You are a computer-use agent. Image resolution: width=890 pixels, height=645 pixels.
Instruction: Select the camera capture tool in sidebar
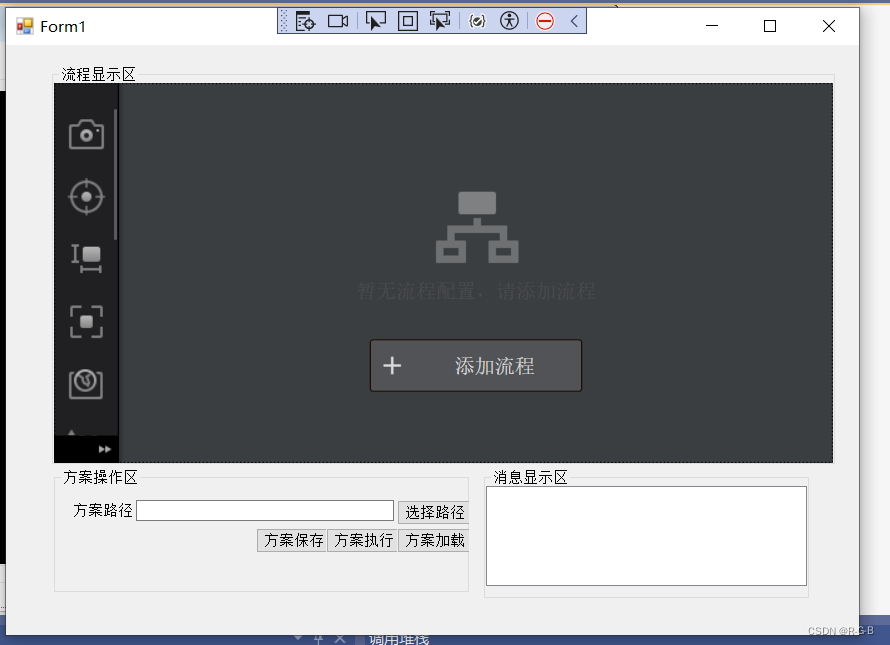(86, 135)
